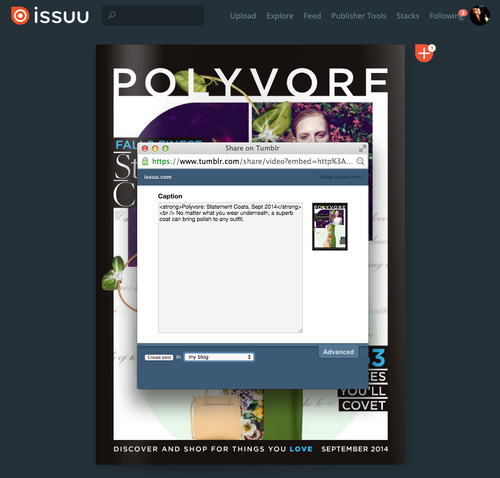Click the Polyvore magazine cover title
This screenshot has width=500, height=478.
pyautogui.click(x=251, y=82)
